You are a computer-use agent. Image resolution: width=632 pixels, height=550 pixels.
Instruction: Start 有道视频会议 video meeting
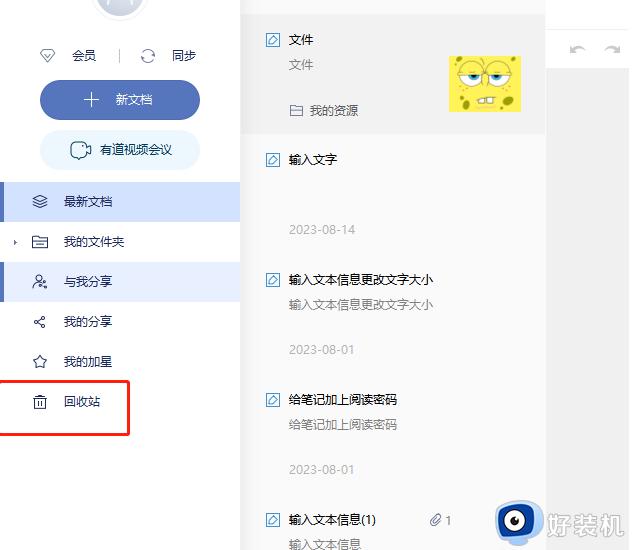(120, 149)
